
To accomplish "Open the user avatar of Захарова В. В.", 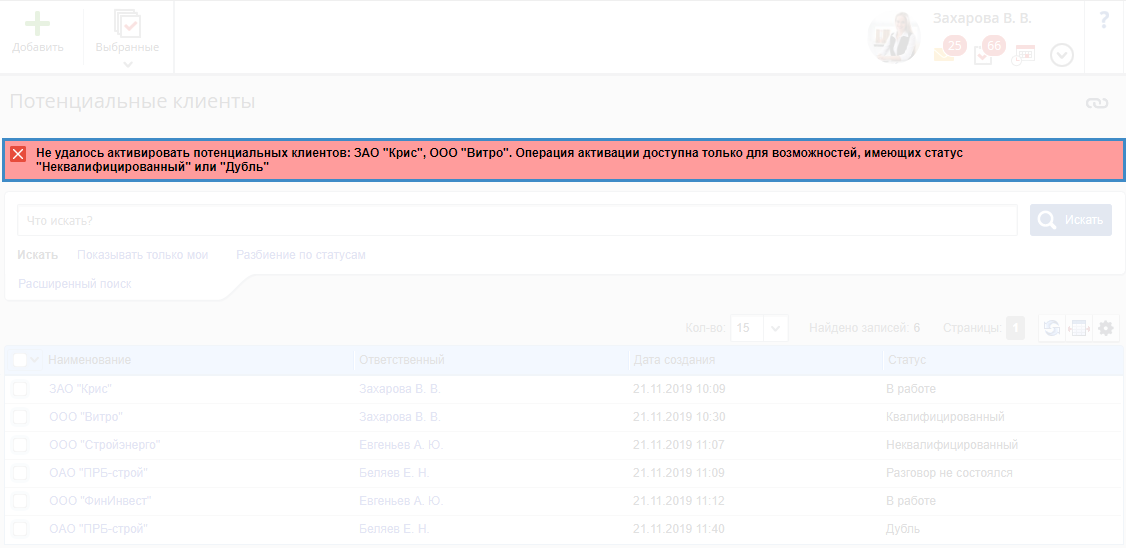I will pyautogui.click(x=894, y=37).
